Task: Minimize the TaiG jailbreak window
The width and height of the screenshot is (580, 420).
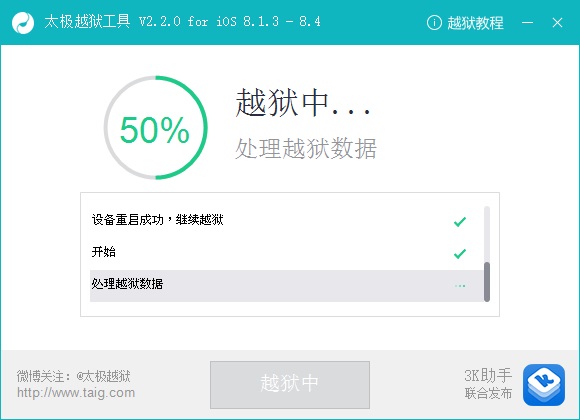Action: [x=527, y=23]
